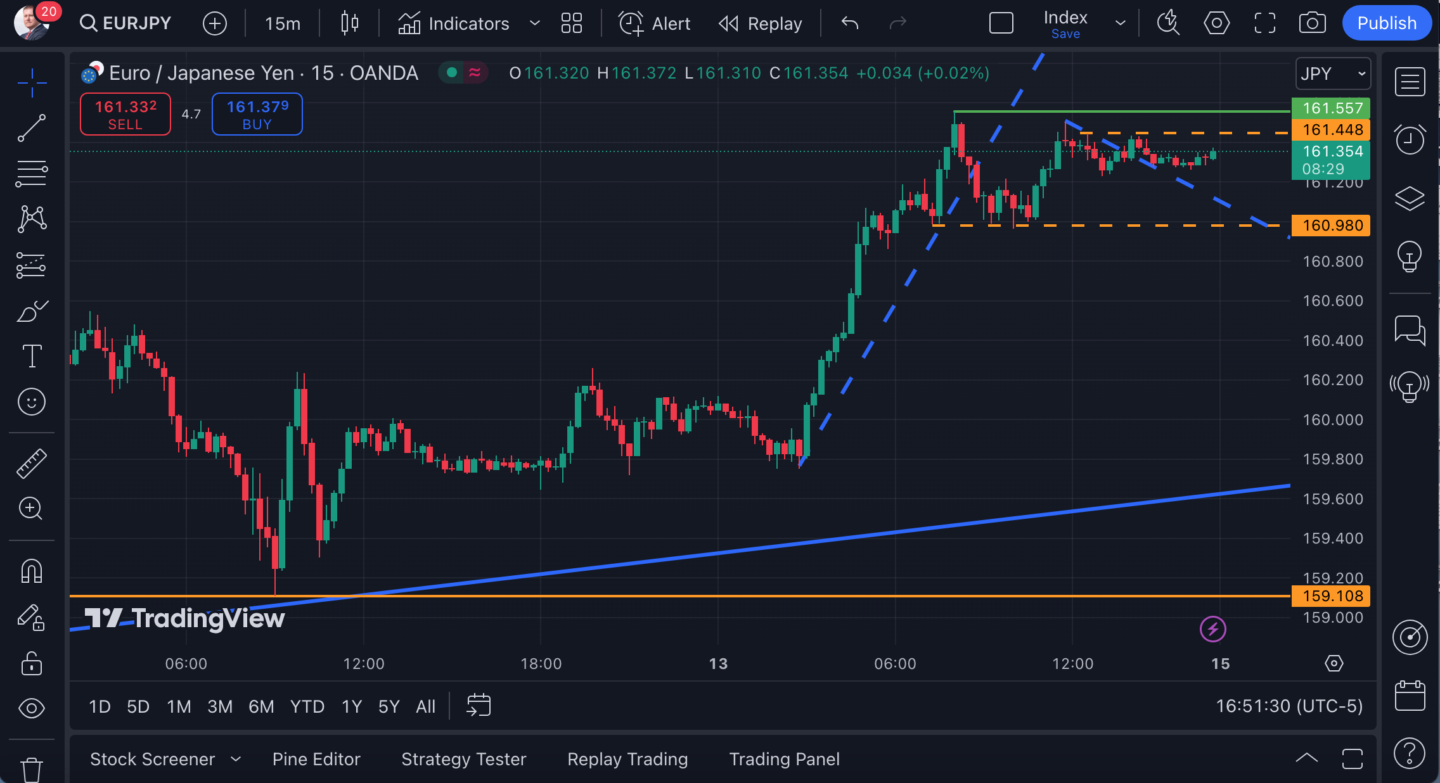1440x783 pixels.
Task: Expand the favorite indicators chevron
Action: click(x=534, y=23)
